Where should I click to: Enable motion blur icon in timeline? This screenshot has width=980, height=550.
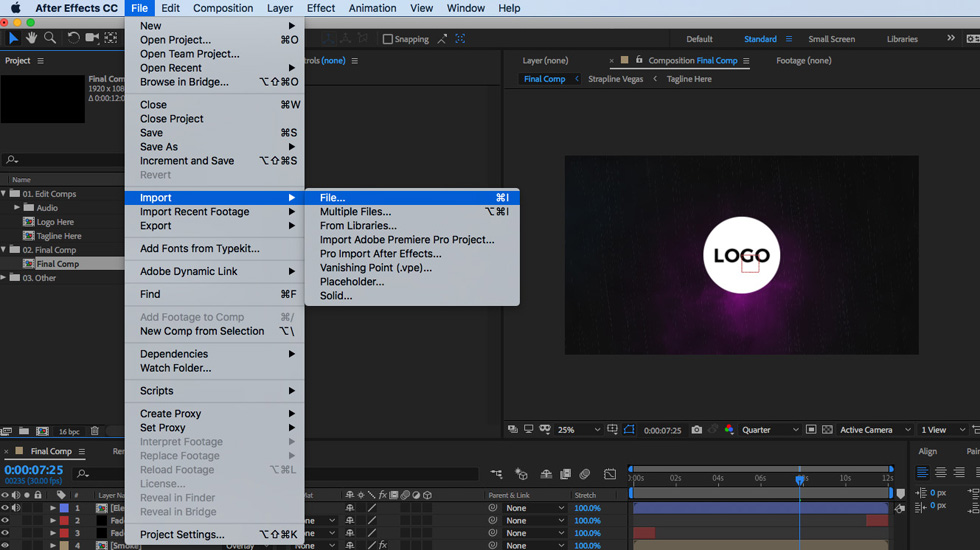click(585, 474)
